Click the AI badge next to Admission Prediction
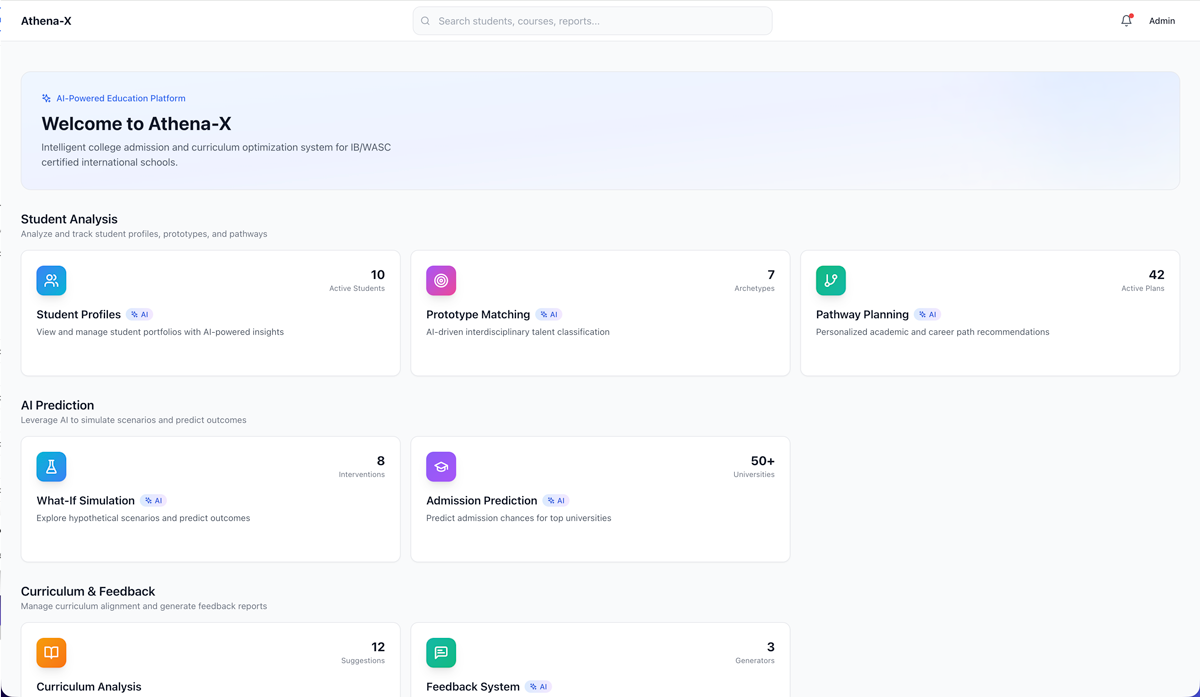The width and height of the screenshot is (1200, 697). coord(556,500)
